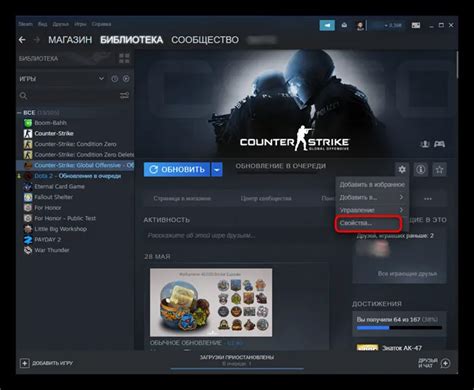This screenshot has width=474, height=390.
Task: Open friends and chat plus icon
Action: coord(446,363)
